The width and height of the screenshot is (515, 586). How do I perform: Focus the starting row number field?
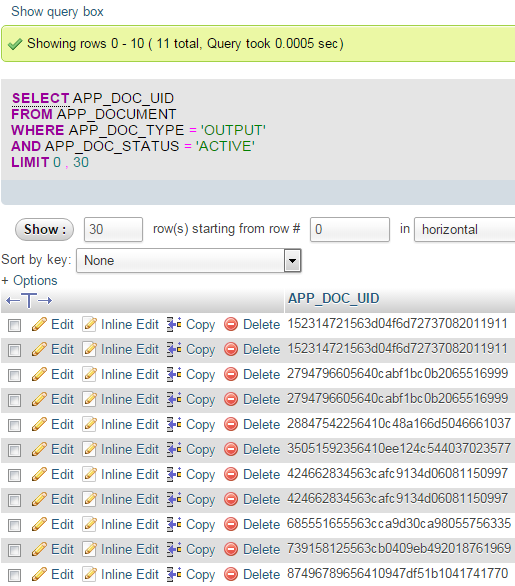coord(350,229)
